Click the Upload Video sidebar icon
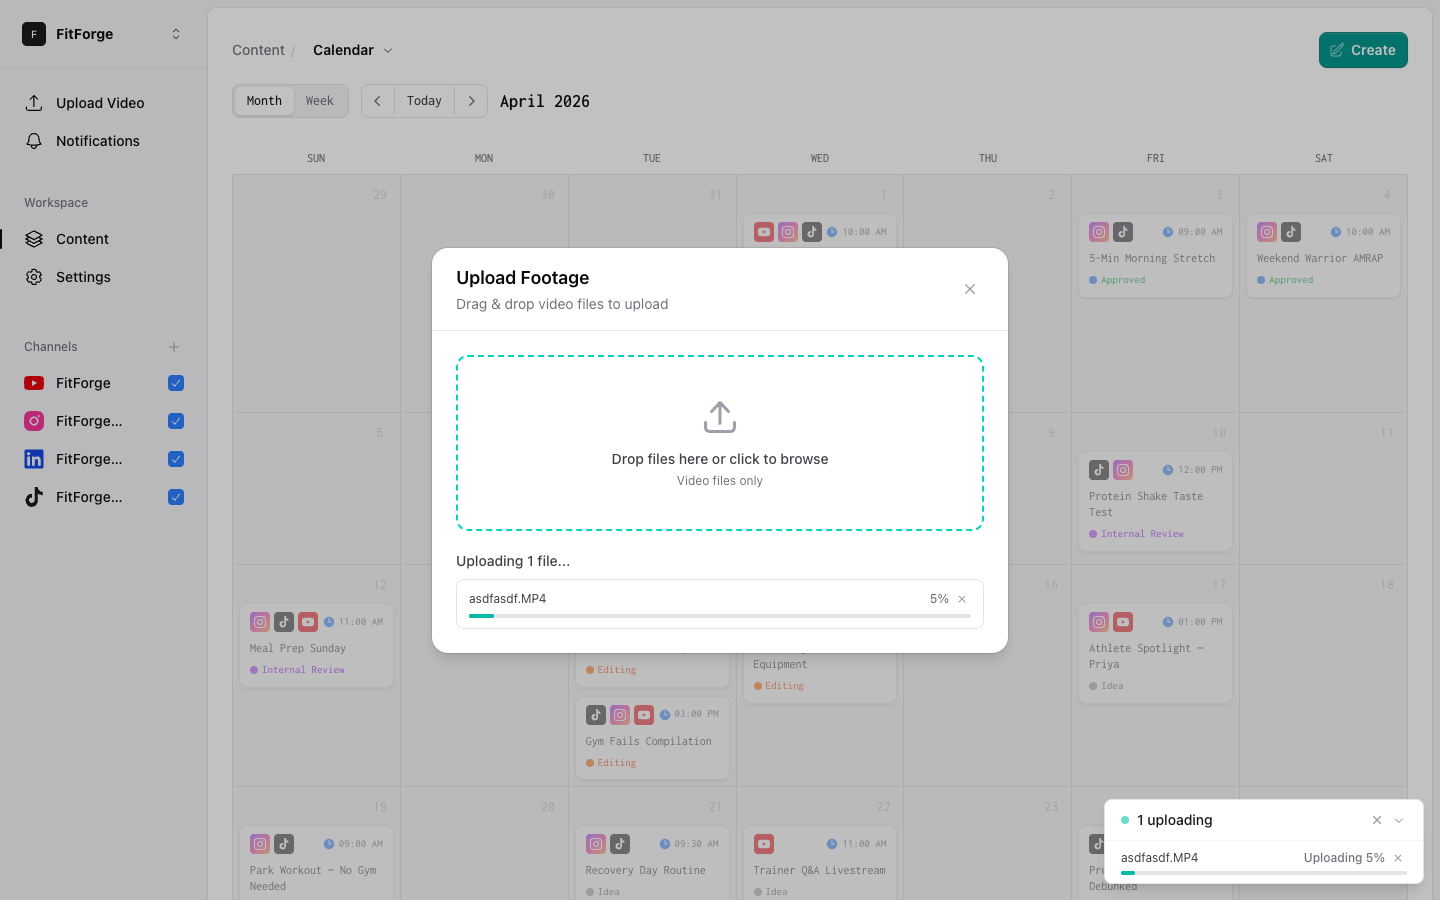This screenshot has height=900, width=1440. point(34,103)
